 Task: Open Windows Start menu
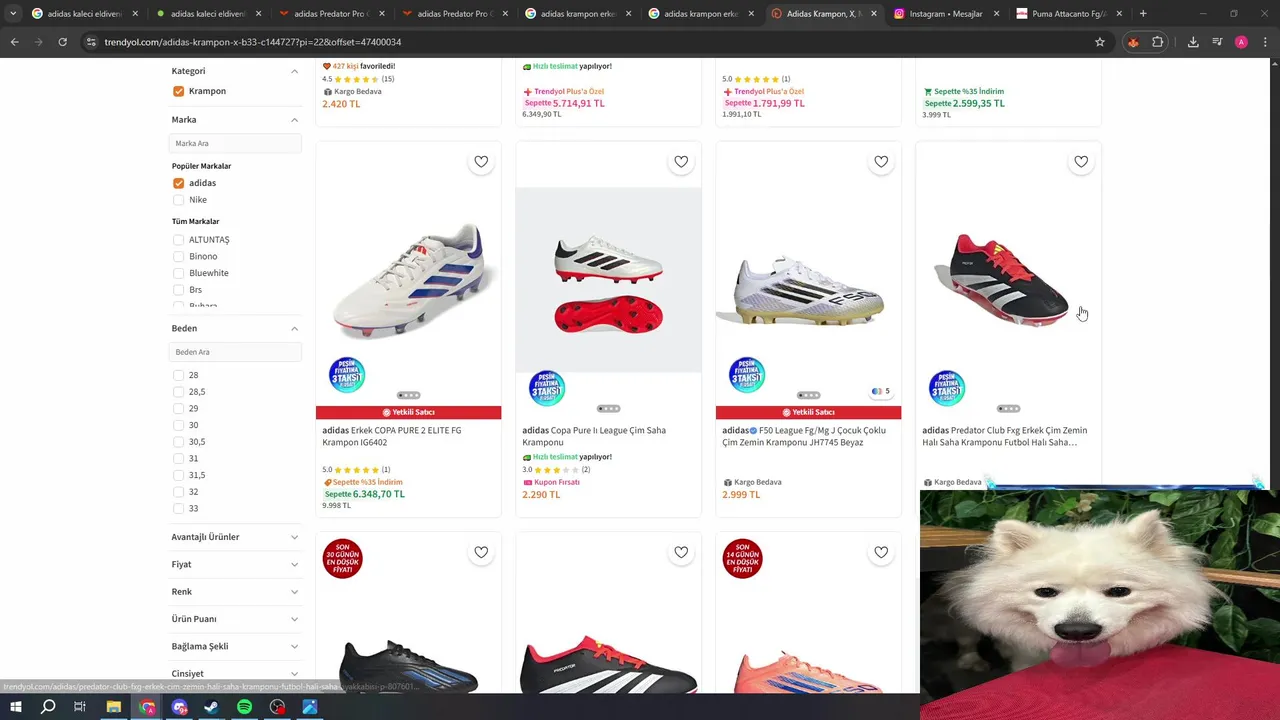(x=16, y=707)
